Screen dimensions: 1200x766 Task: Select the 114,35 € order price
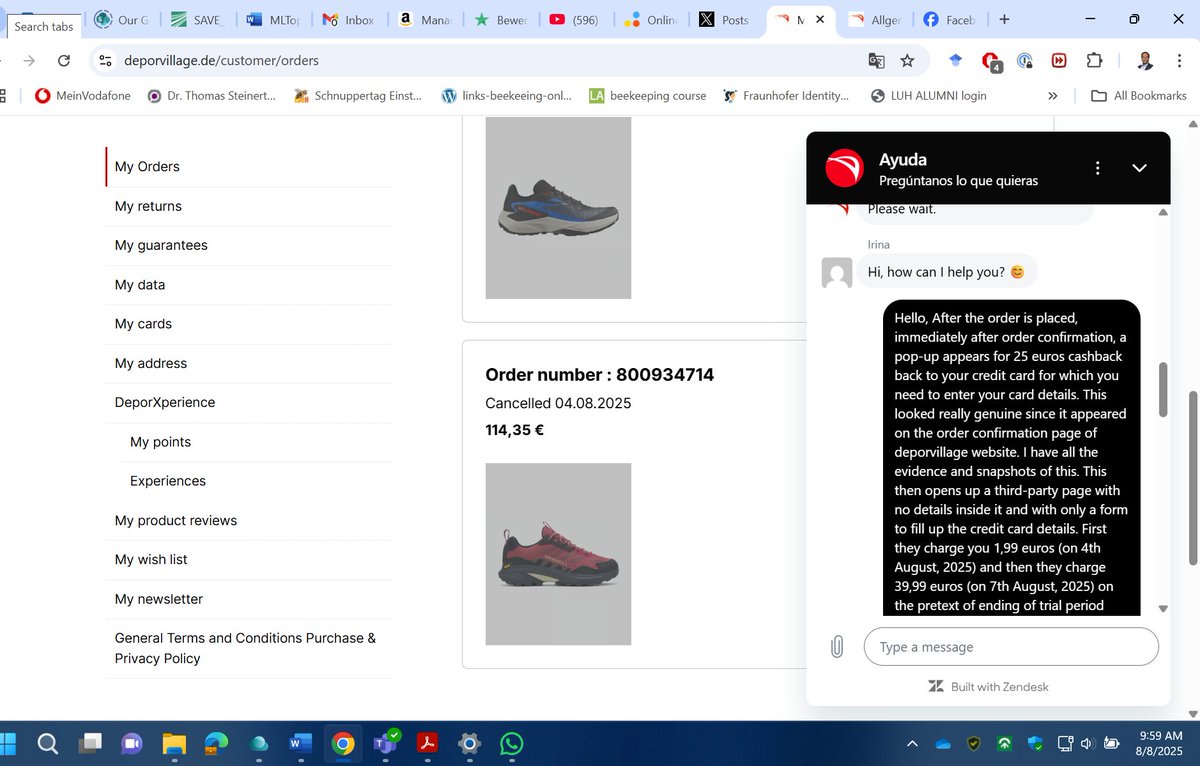point(514,431)
